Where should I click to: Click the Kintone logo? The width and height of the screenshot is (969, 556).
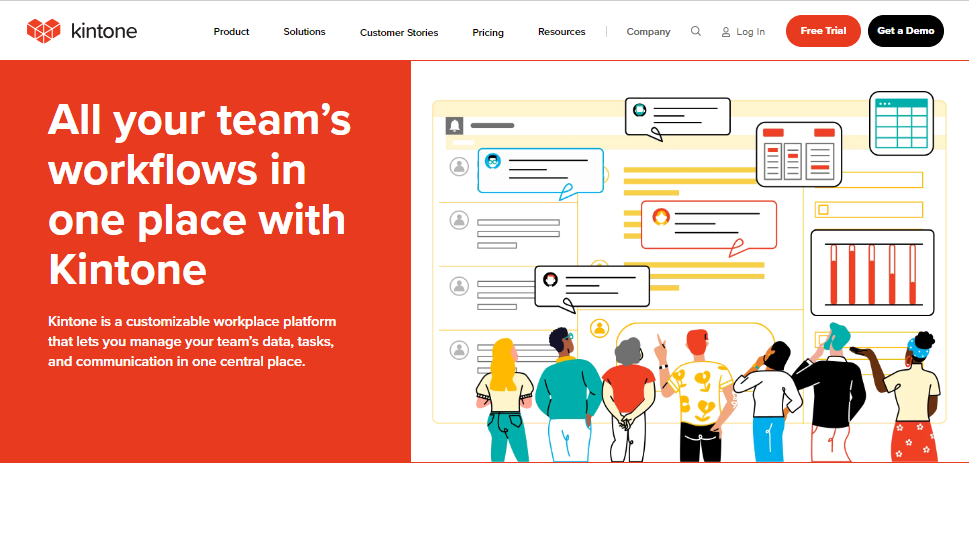(x=82, y=31)
